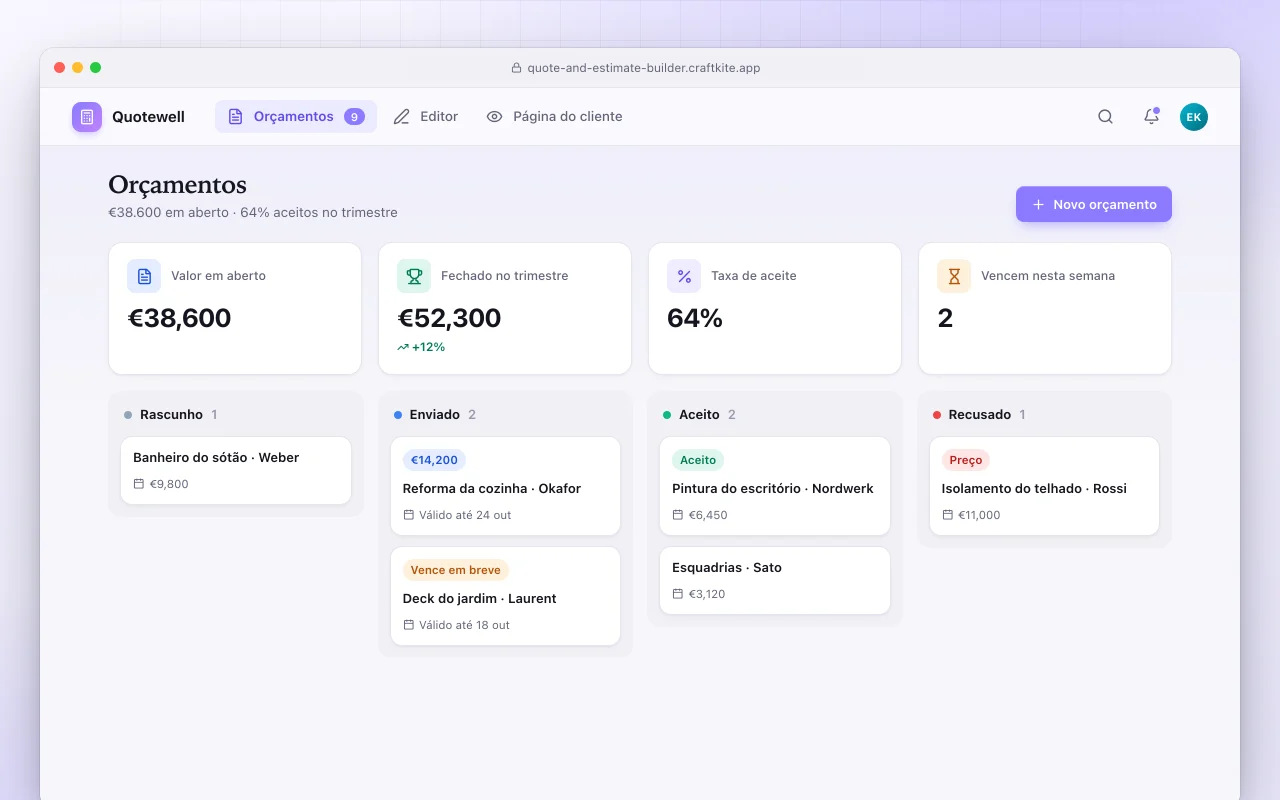Click the Rascunho column header

point(171,414)
